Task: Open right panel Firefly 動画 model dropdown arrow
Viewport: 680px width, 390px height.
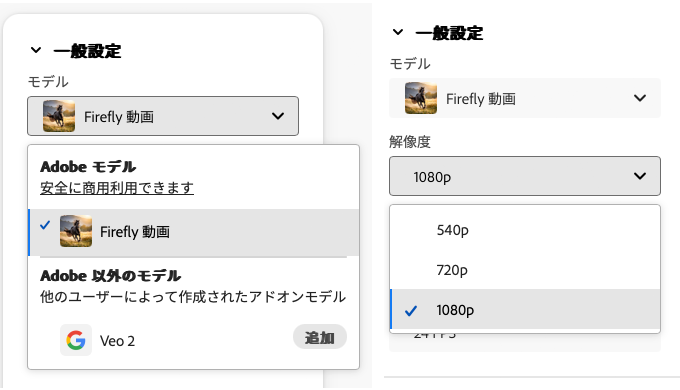Action: (x=640, y=98)
